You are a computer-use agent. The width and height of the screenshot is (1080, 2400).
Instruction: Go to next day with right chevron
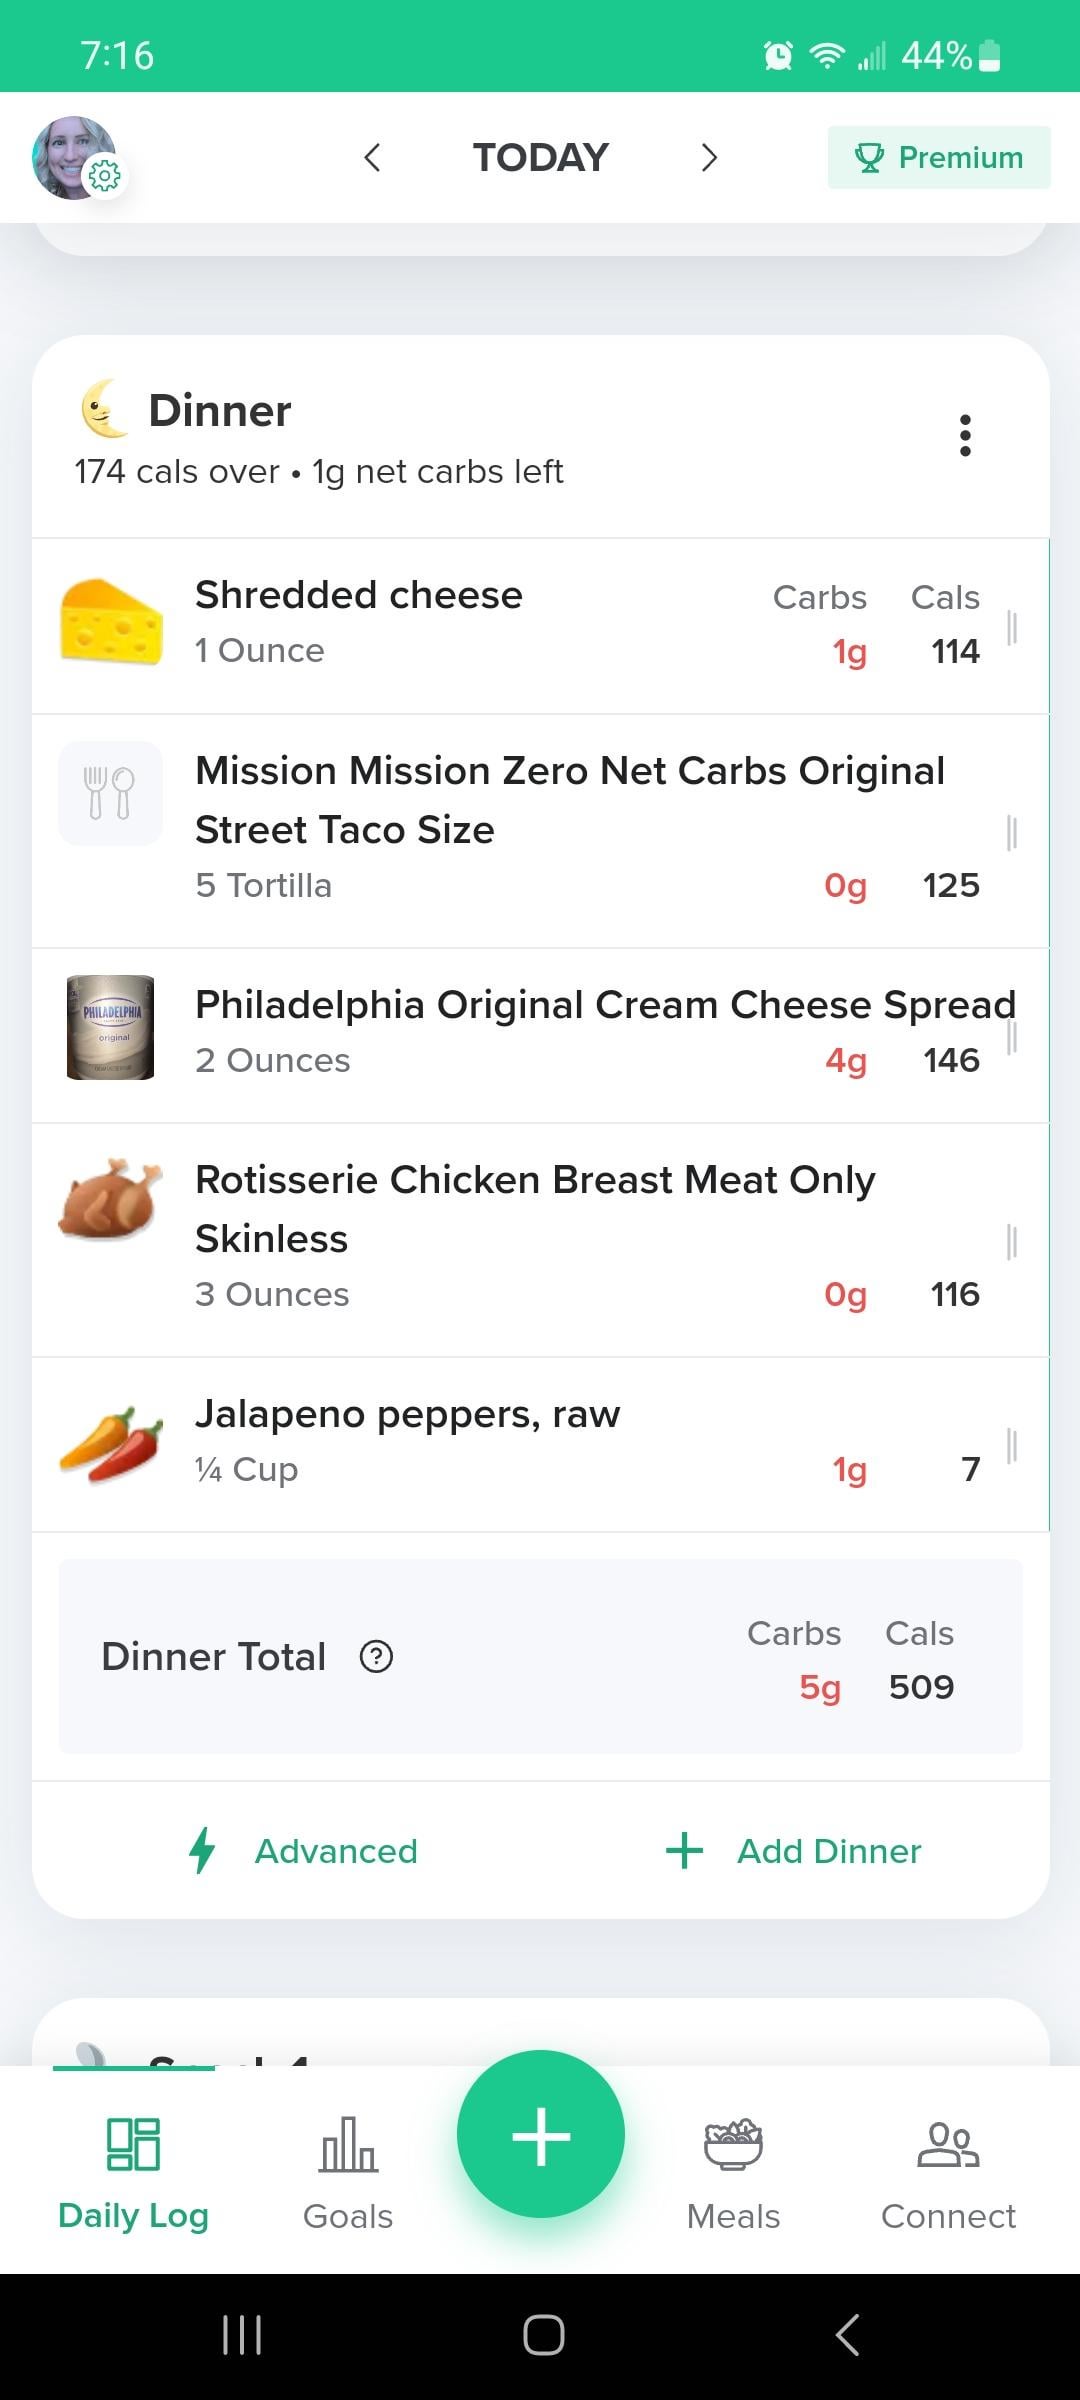(709, 157)
